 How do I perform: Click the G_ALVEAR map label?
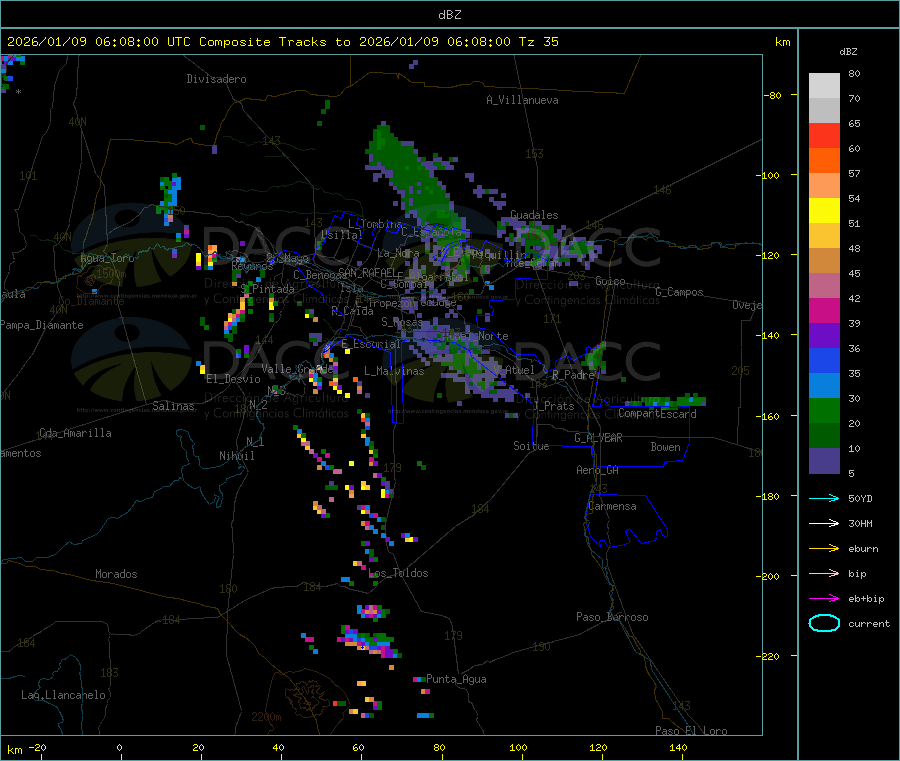tap(598, 438)
